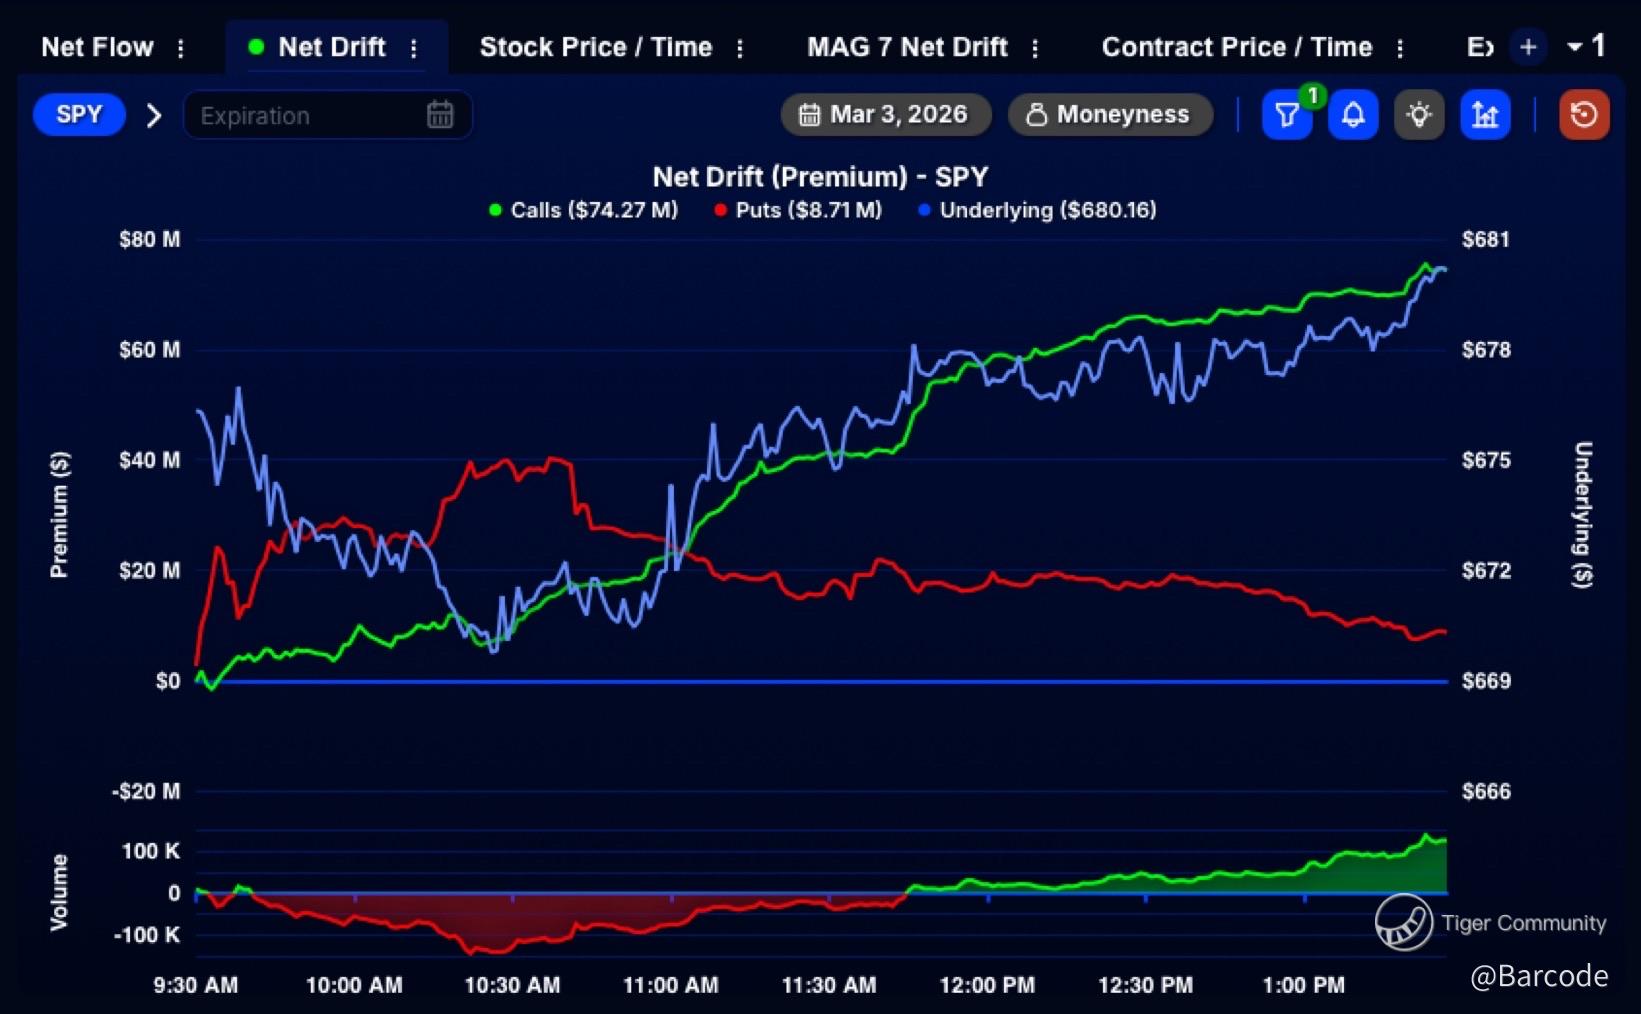Viewport: 1641px width, 1014px height.
Task: Switch to Contract Price / Time tab
Action: tap(1237, 47)
